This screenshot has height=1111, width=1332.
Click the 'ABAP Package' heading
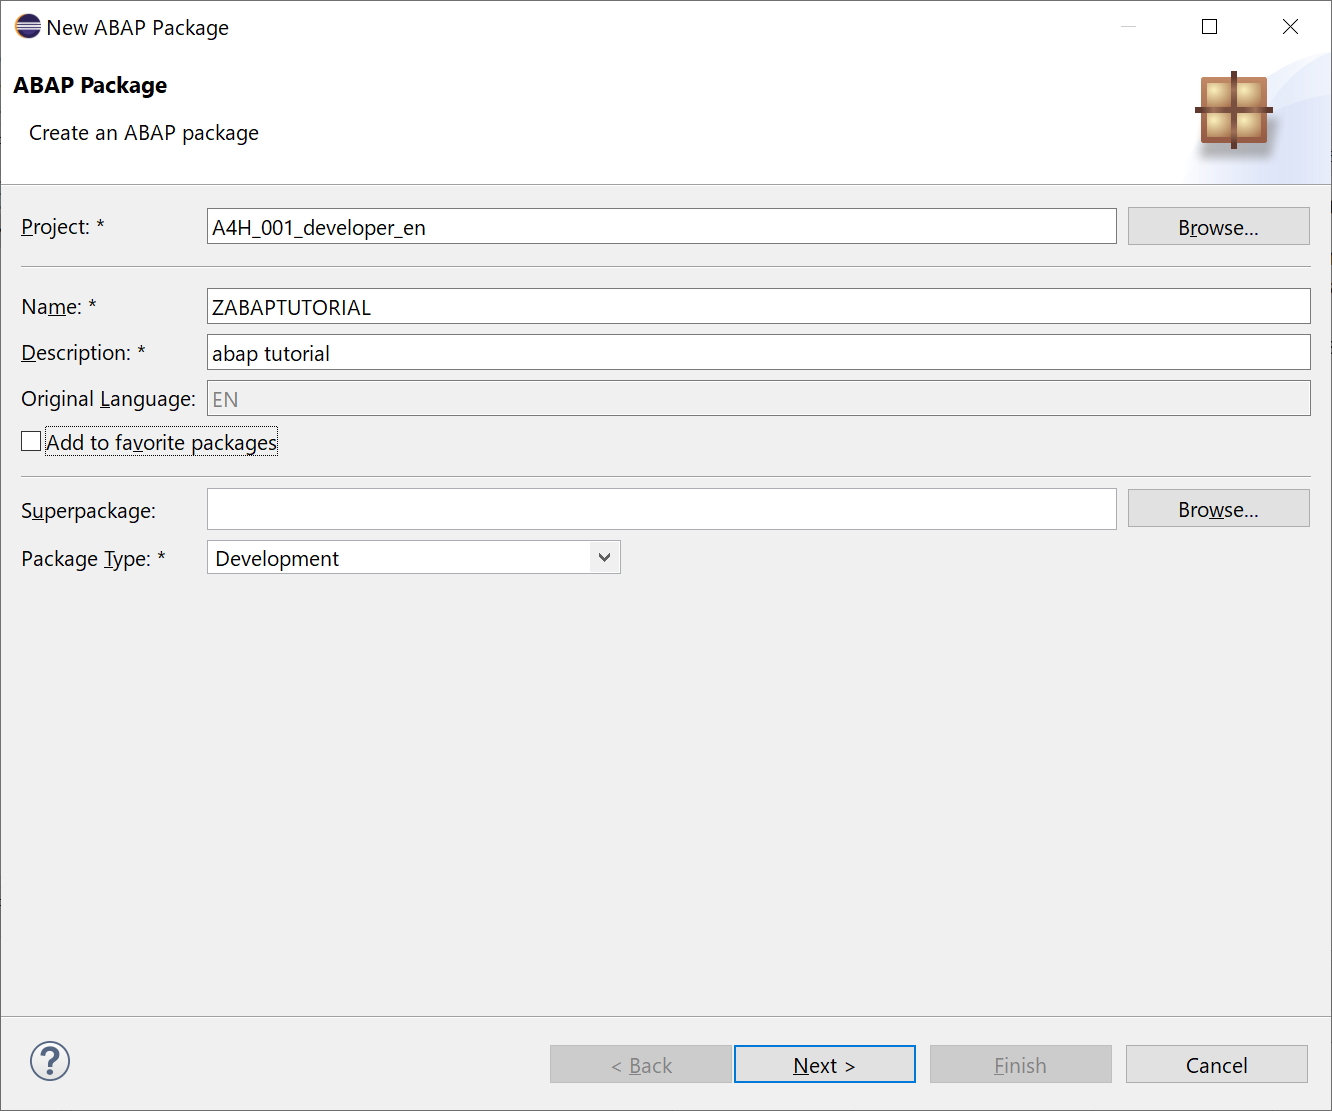90,86
